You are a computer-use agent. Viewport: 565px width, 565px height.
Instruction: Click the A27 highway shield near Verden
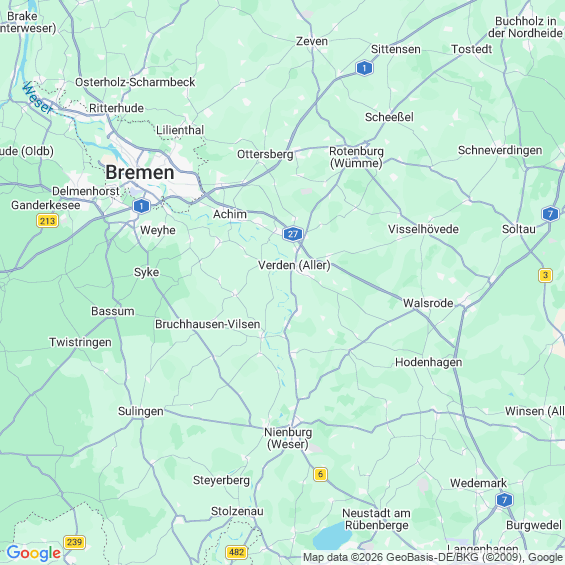coord(293,234)
